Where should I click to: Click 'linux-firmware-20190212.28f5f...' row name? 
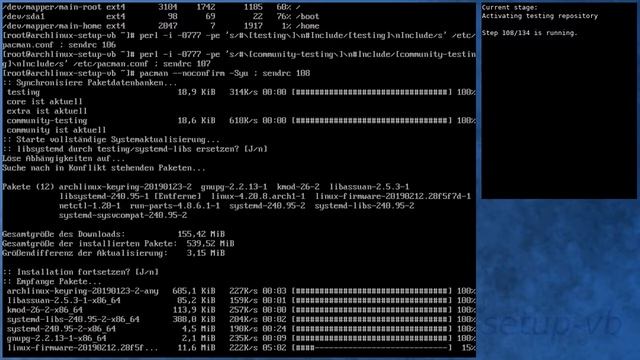pos(82,348)
